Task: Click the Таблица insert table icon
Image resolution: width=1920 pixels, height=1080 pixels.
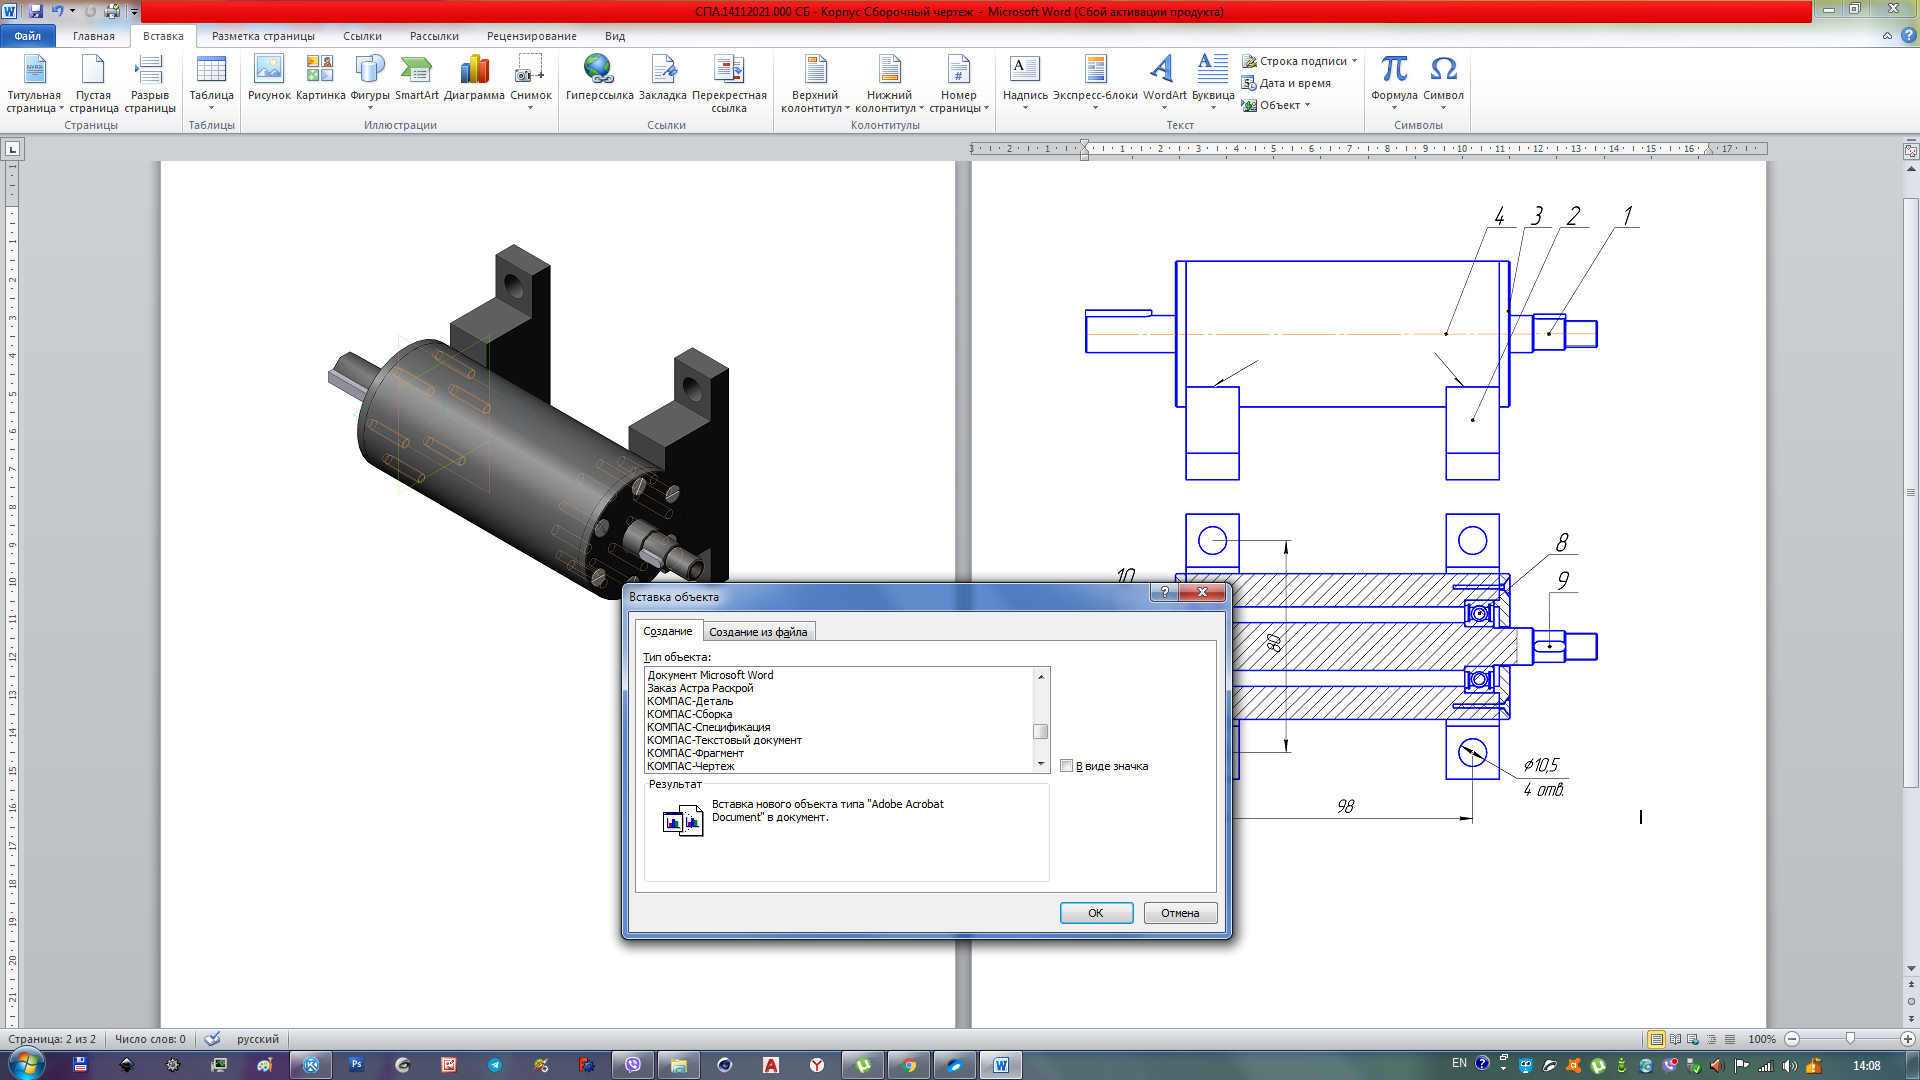Action: (x=211, y=70)
